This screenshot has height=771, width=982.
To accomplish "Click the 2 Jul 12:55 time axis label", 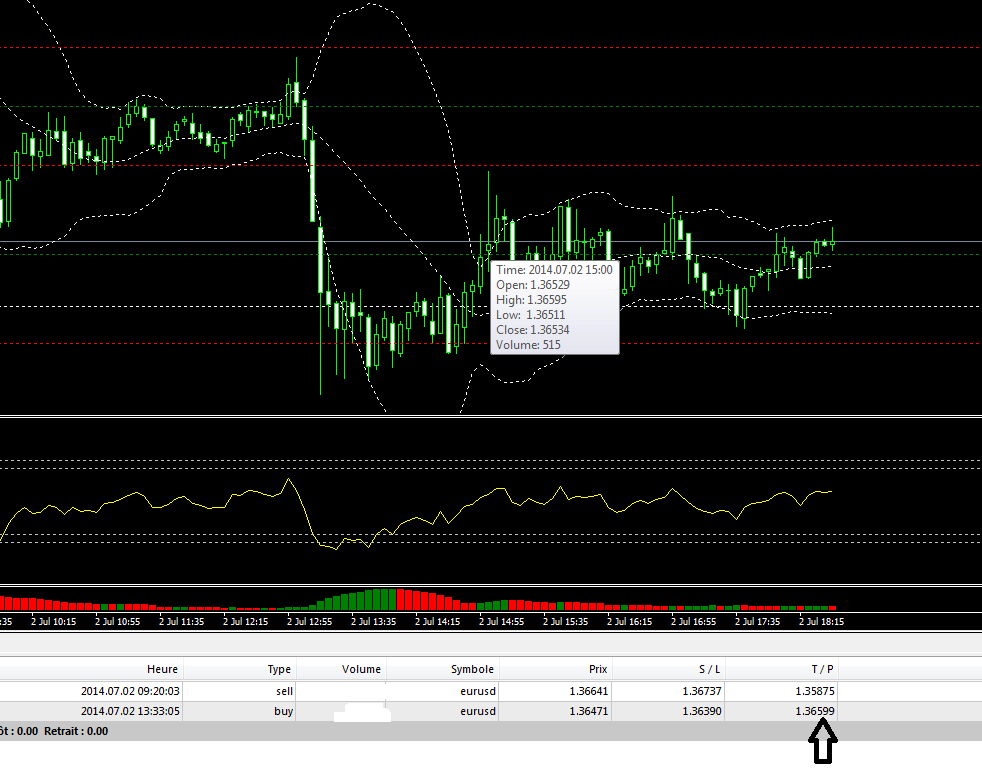I will pyautogui.click(x=309, y=621).
